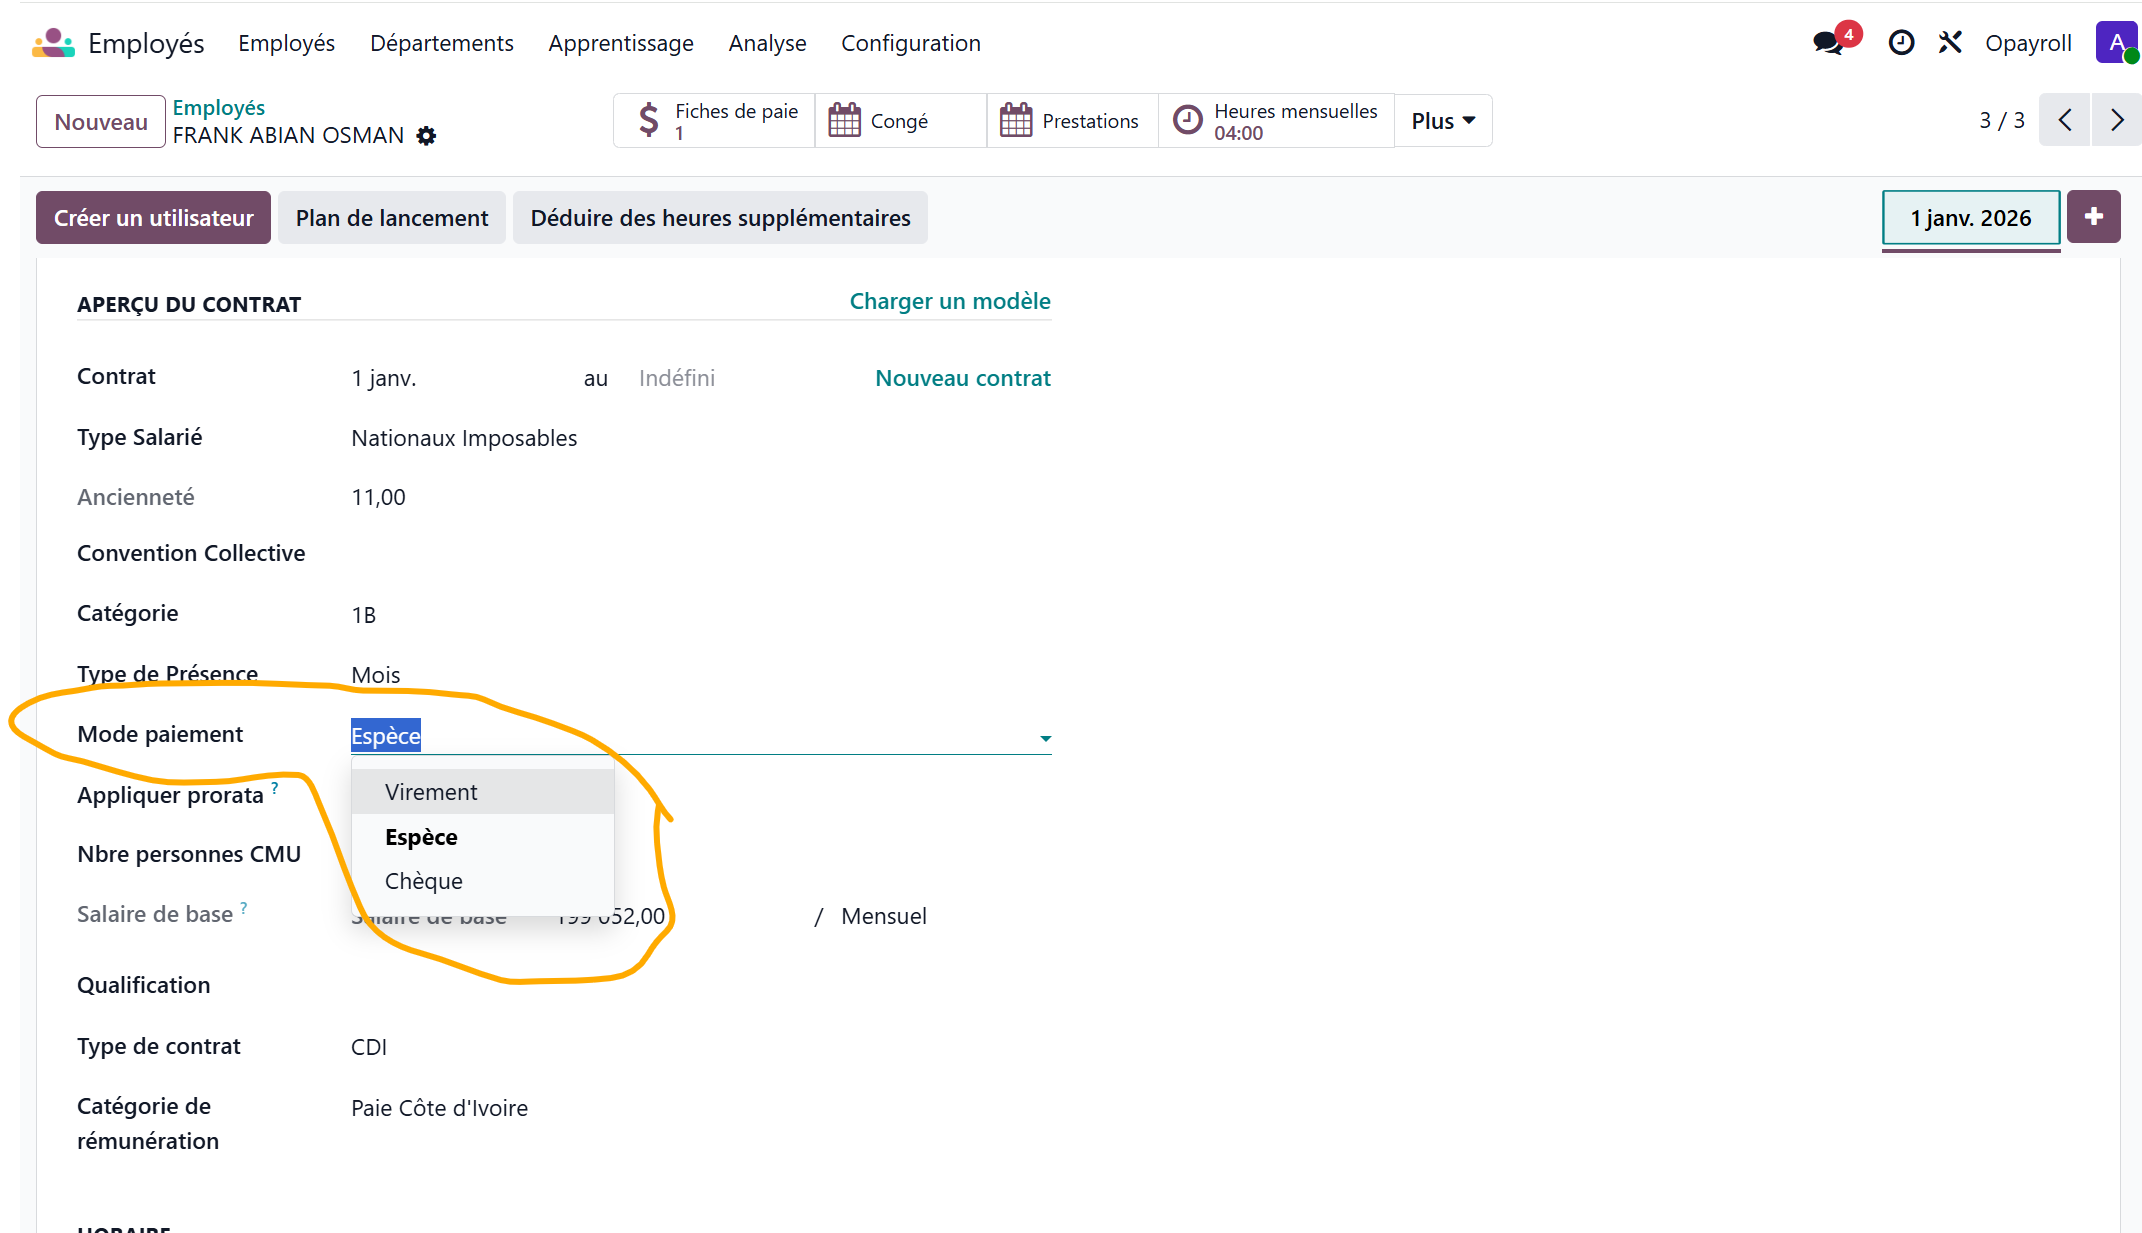Viewport: 2142px width, 1233px height.
Task: Click the Charger un modèle link
Action: point(949,301)
